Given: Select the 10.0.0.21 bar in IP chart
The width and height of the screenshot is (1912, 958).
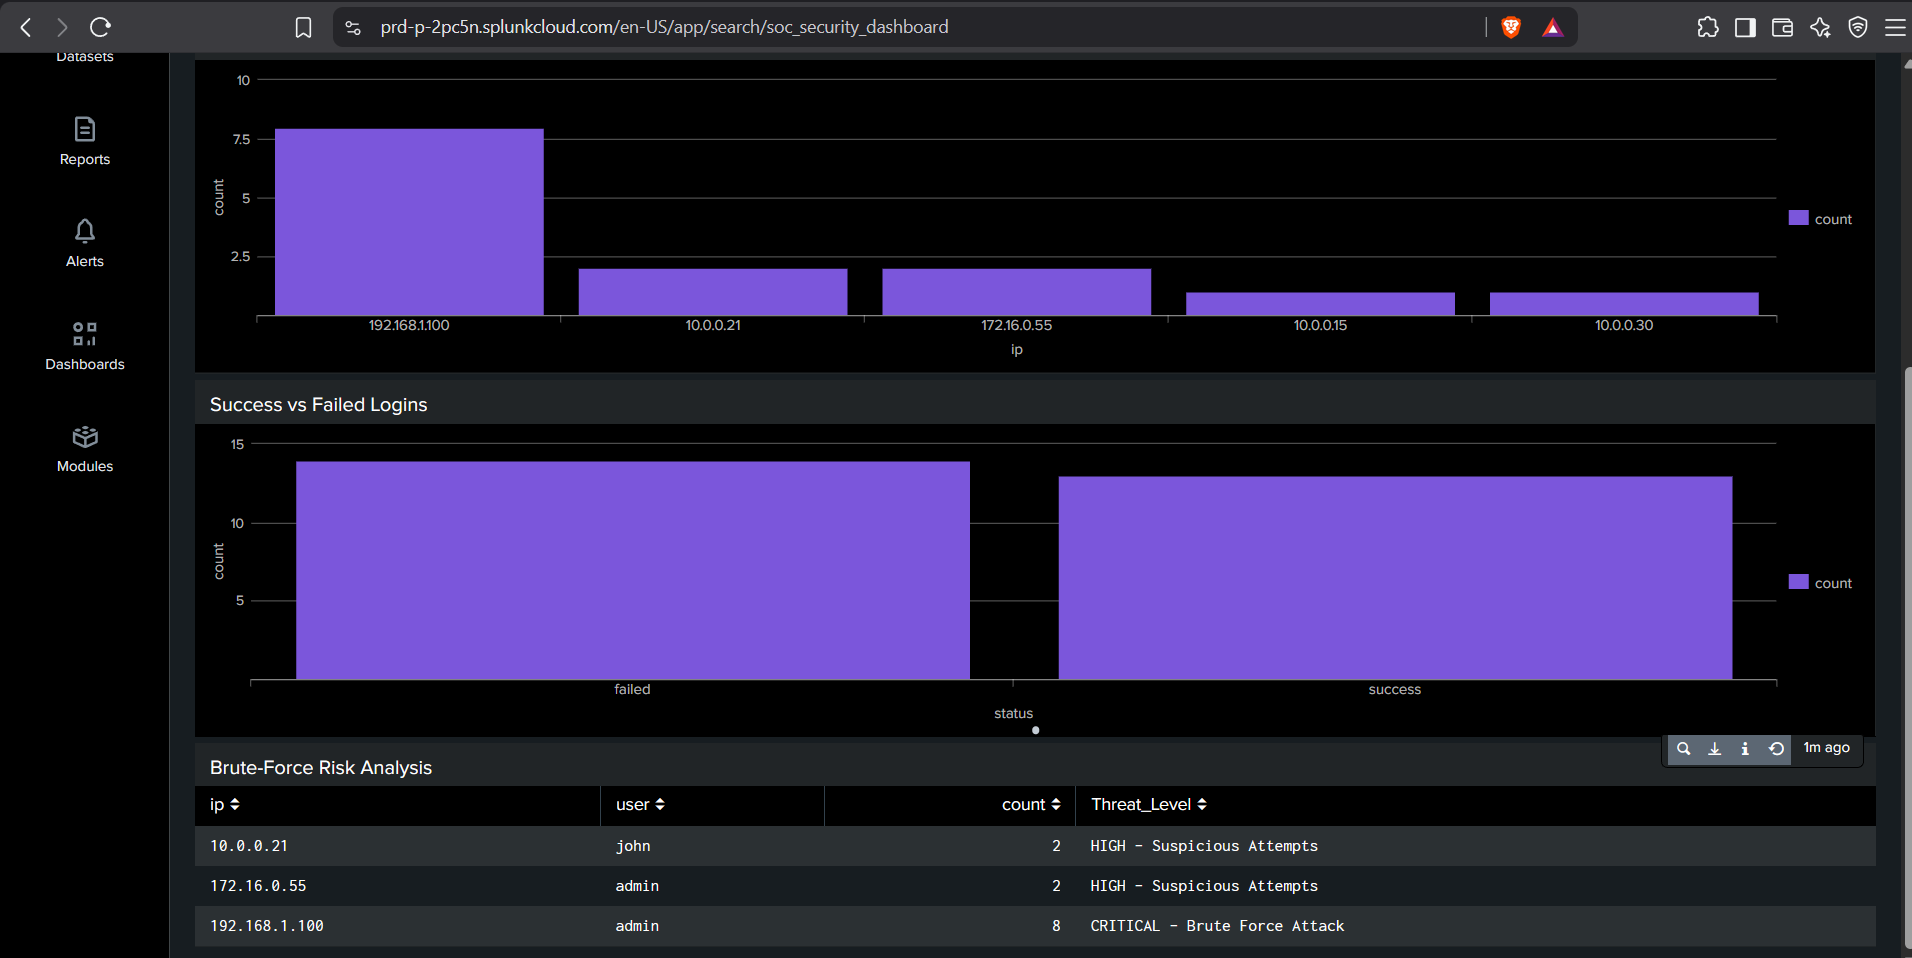Looking at the screenshot, I should pyautogui.click(x=713, y=292).
